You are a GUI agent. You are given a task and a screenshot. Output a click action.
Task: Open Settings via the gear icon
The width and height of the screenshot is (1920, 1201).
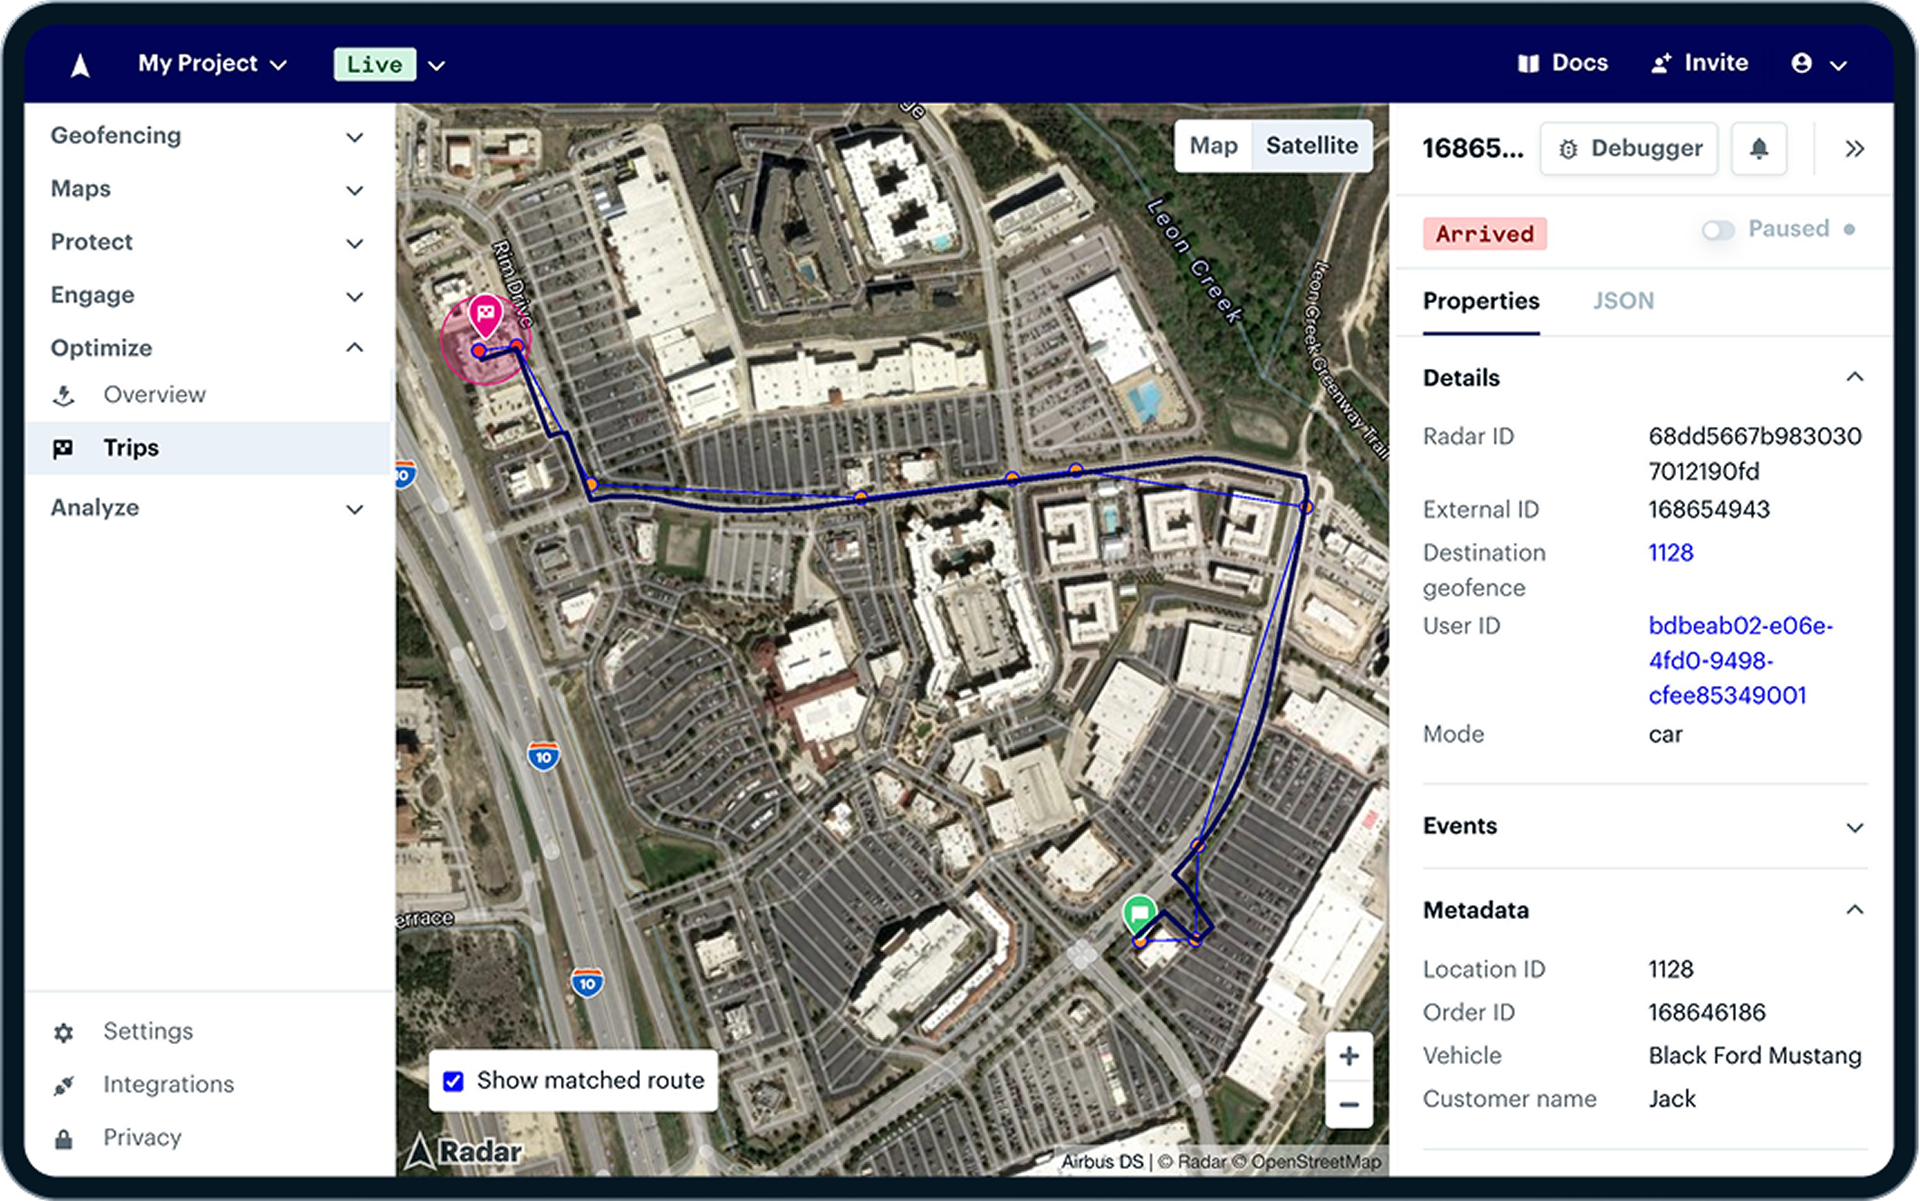click(x=64, y=1032)
